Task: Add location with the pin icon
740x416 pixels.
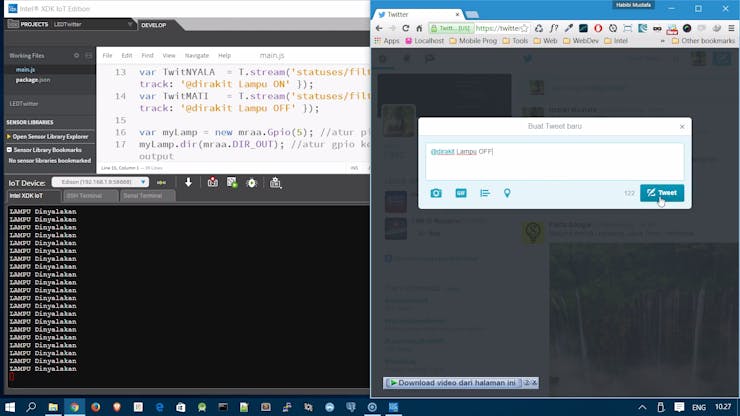Action: click(507, 193)
